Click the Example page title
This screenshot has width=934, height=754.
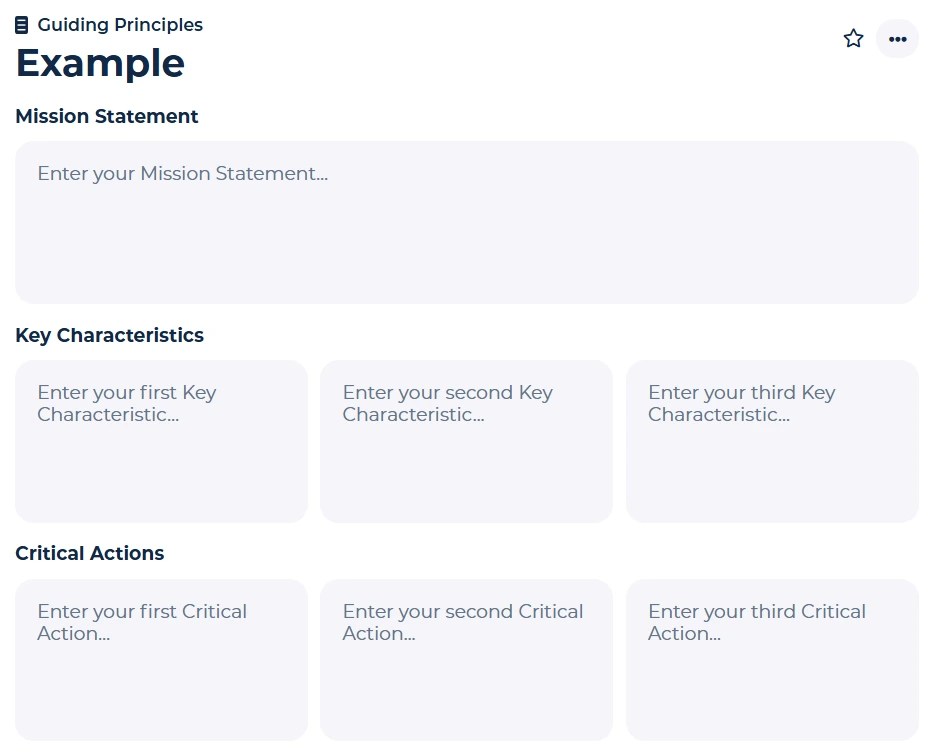pyautogui.click(x=100, y=63)
